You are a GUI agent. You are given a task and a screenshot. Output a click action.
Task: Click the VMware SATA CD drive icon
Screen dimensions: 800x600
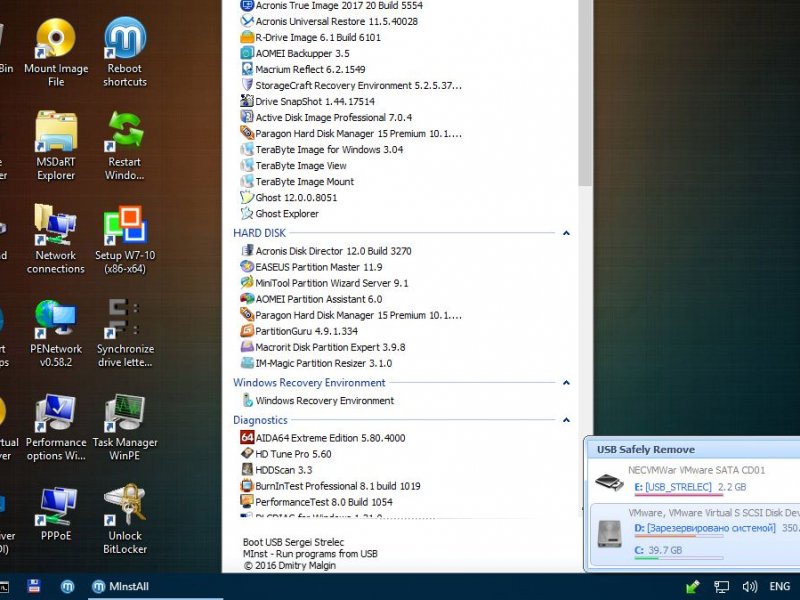pos(609,482)
